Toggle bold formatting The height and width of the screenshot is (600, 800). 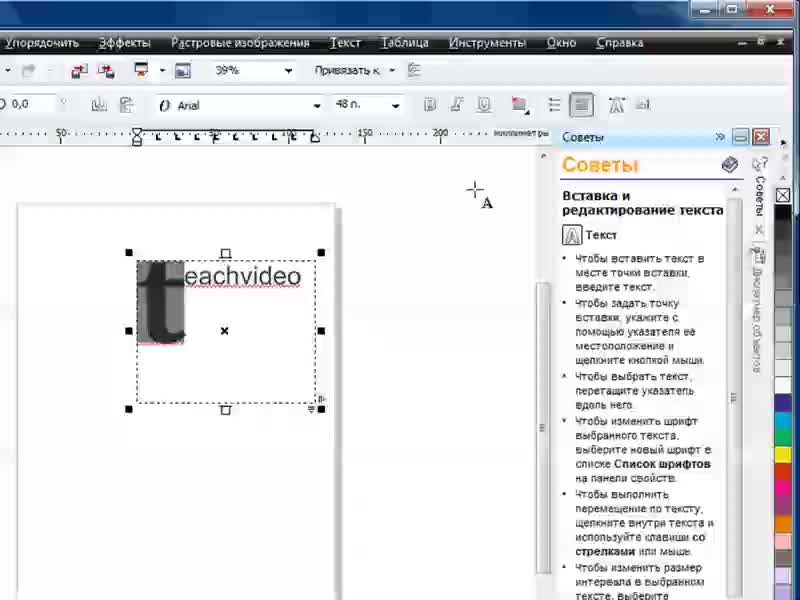click(430, 105)
